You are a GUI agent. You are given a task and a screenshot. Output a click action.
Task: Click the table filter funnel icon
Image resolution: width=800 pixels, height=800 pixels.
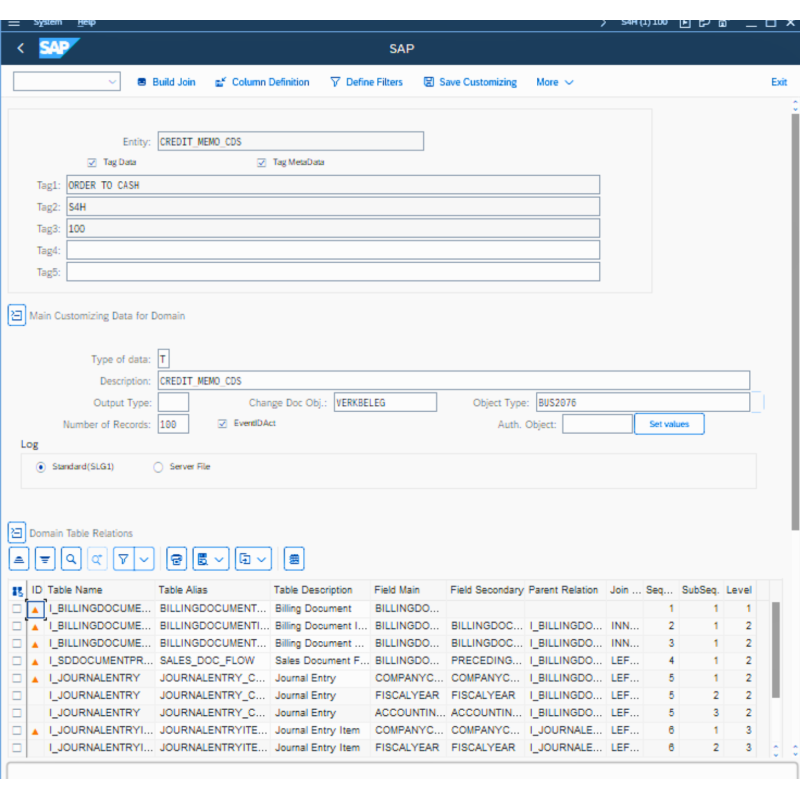click(123, 559)
